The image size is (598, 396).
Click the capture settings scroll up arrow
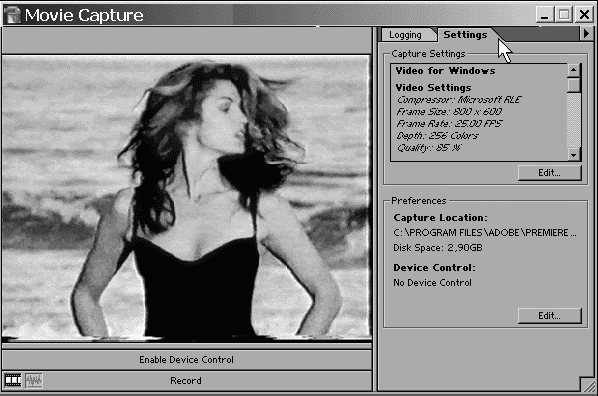click(573, 70)
